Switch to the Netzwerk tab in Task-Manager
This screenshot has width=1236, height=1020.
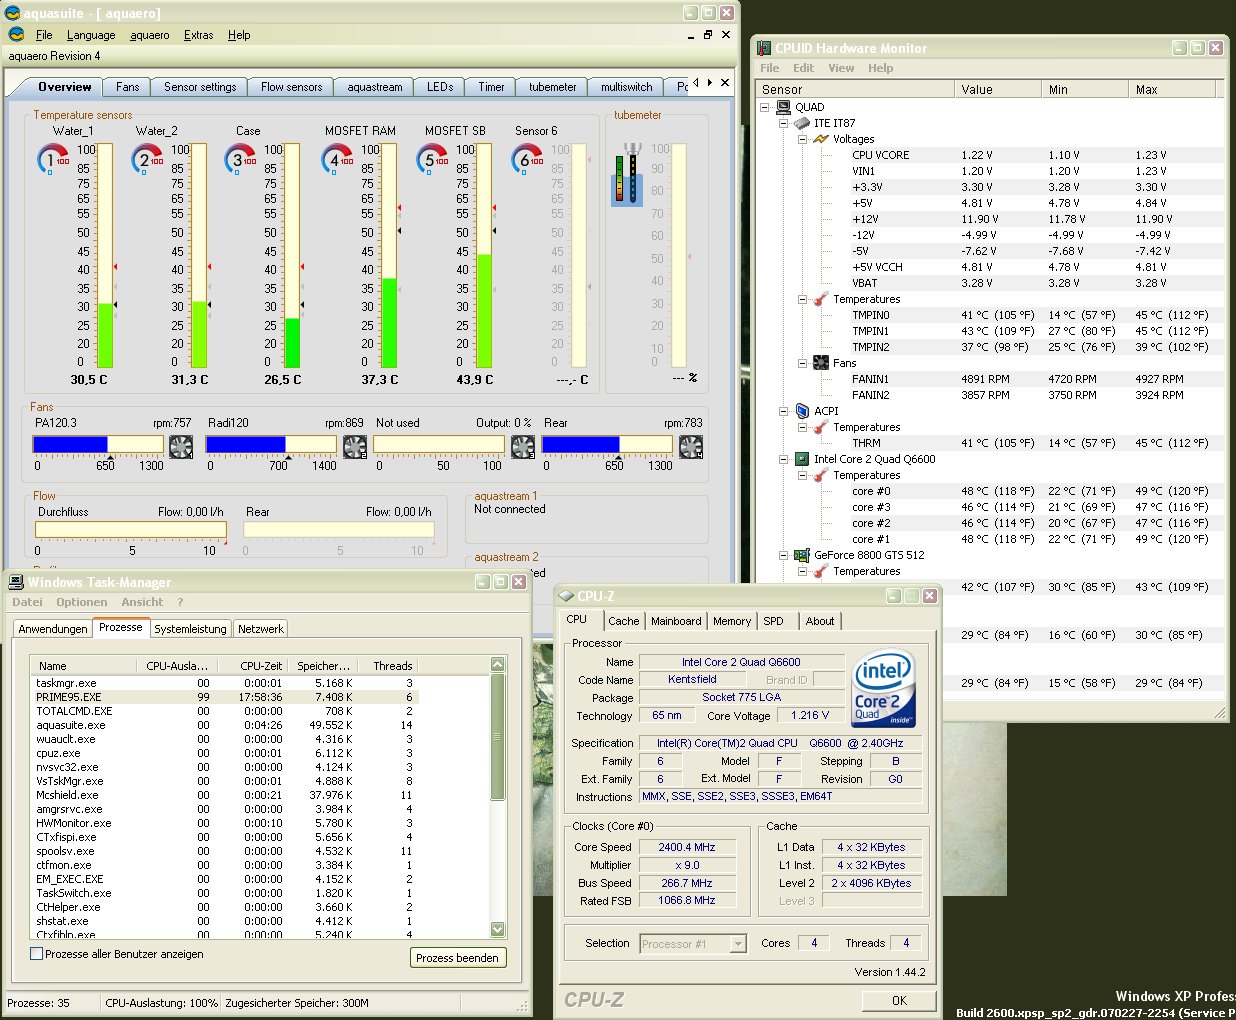(260, 629)
